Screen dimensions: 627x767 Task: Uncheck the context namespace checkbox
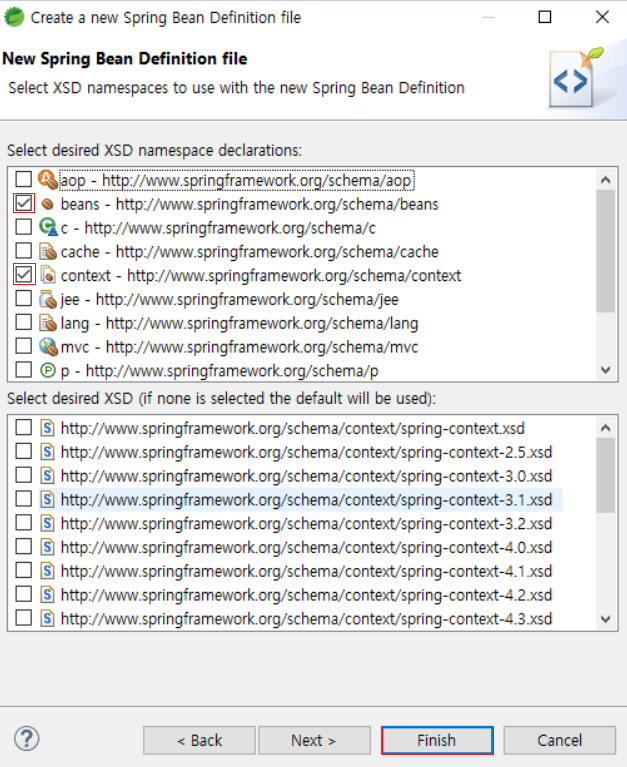click(23, 274)
